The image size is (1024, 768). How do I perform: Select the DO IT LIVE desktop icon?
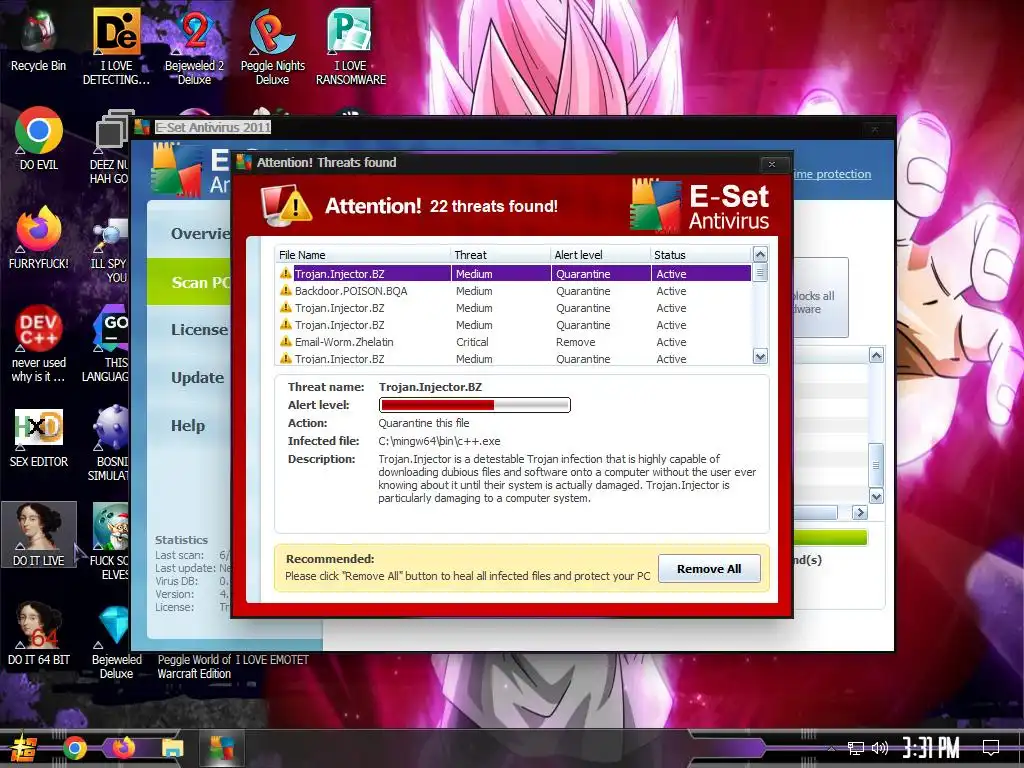pos(39,534)
